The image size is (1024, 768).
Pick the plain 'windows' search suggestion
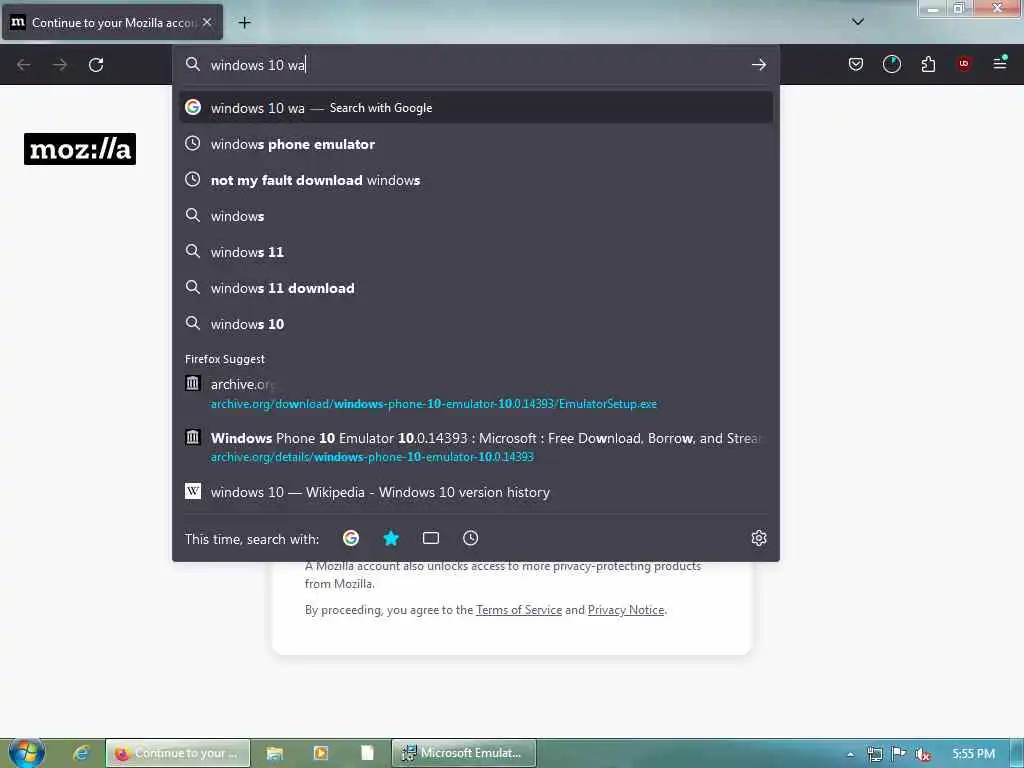(476, 216)
